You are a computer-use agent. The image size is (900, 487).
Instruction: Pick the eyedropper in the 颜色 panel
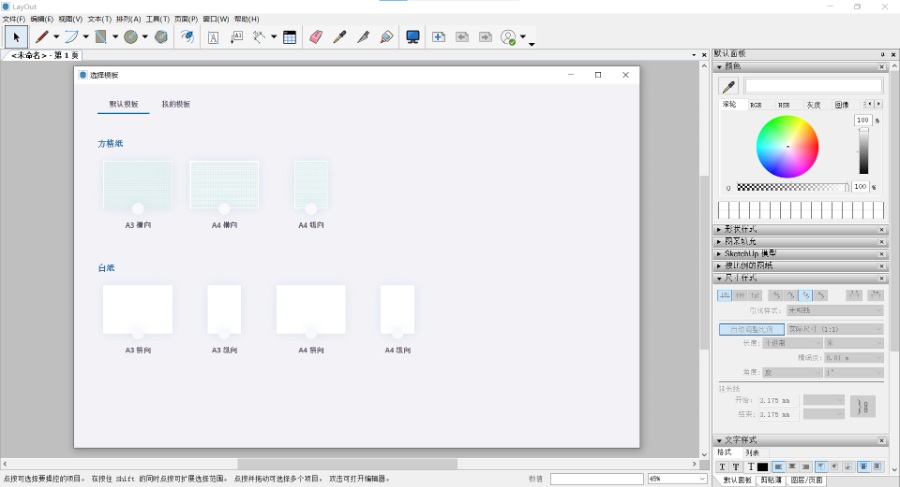point(729,87)
